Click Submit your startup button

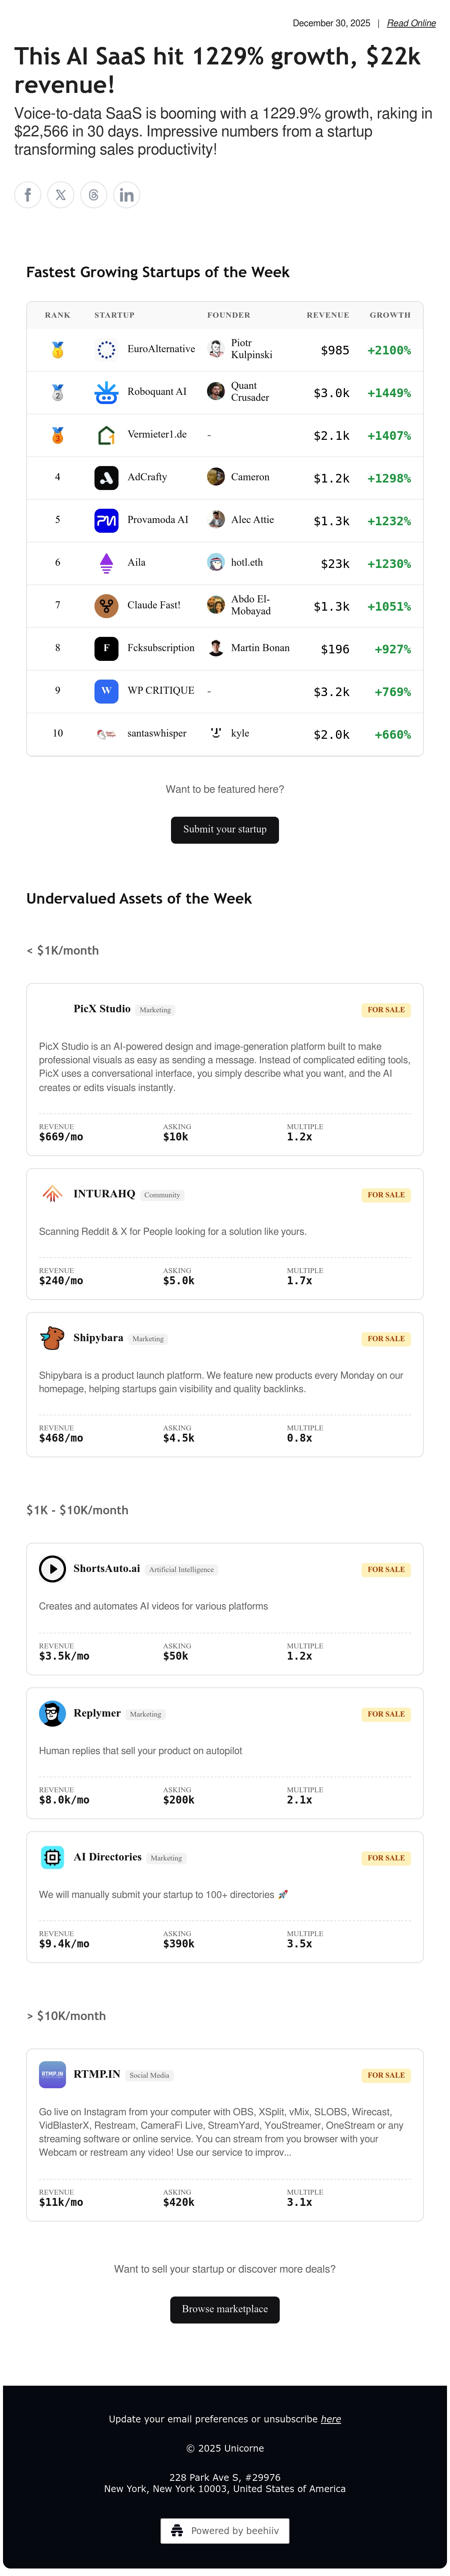point(225,829)
